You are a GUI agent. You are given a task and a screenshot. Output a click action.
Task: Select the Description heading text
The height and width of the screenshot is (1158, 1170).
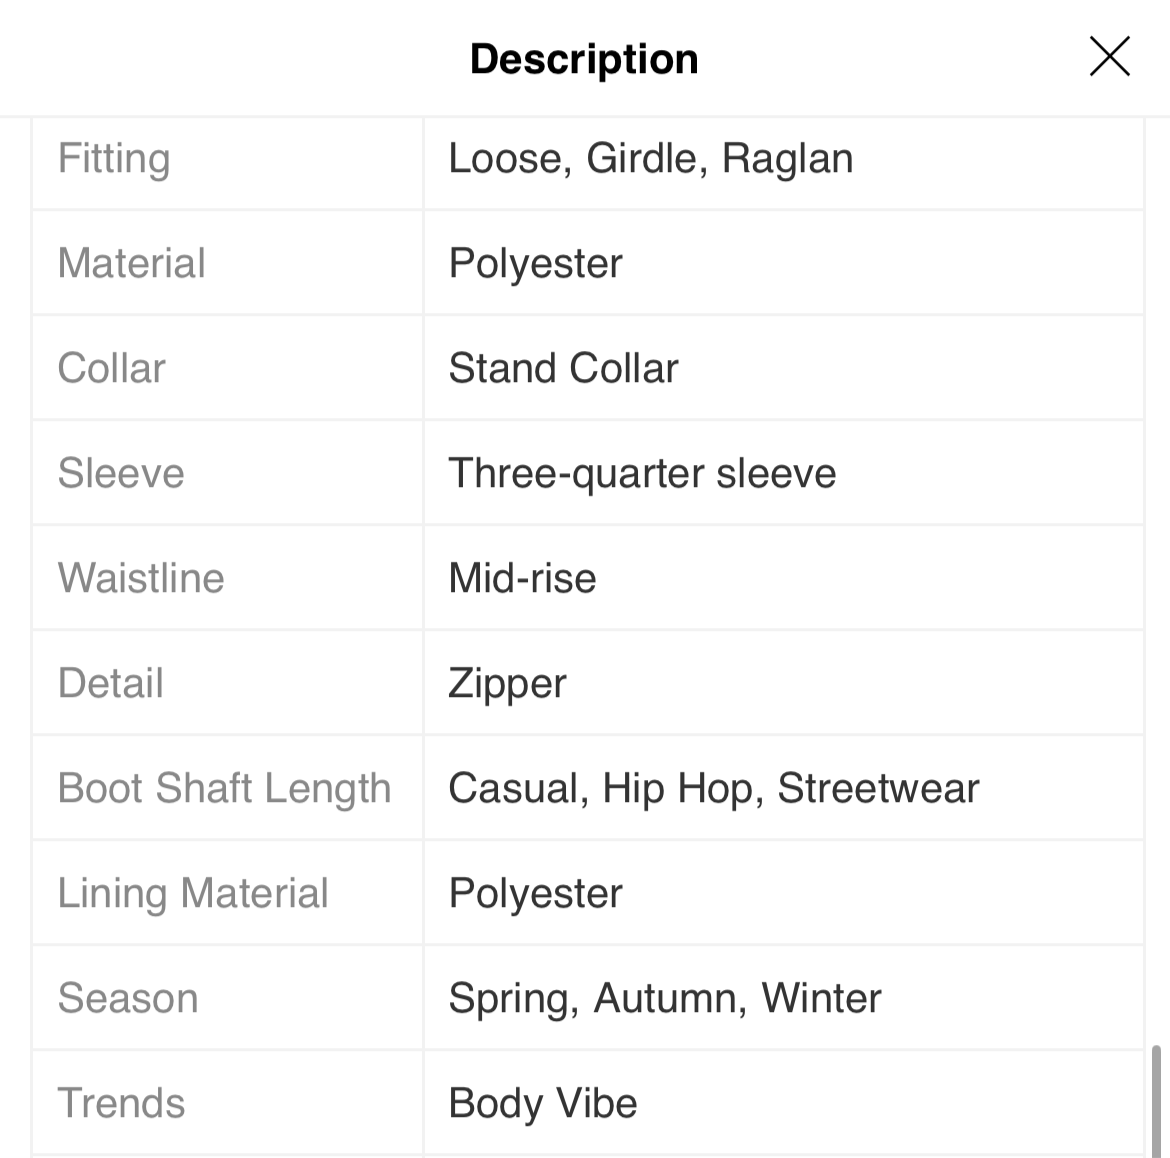pos(584,59)
